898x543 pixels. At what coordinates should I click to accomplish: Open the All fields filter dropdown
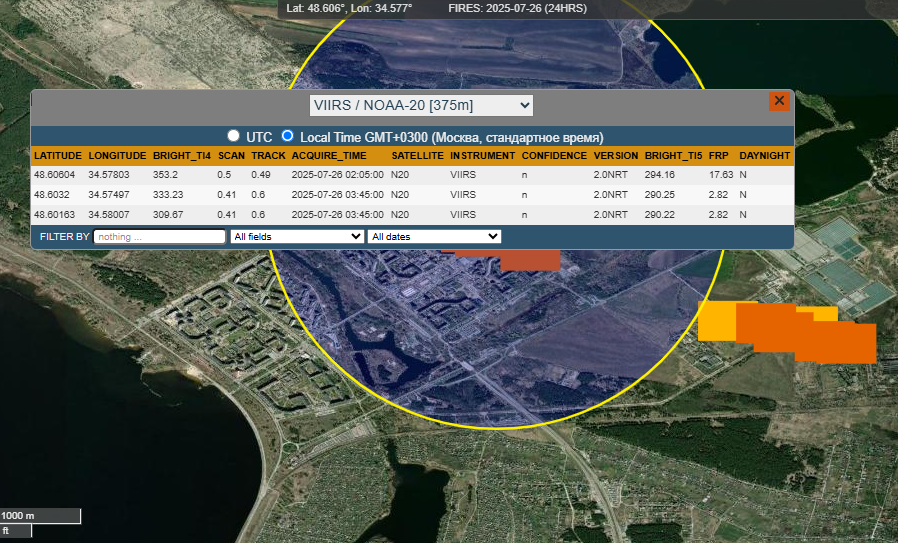[x=297, y=237]
